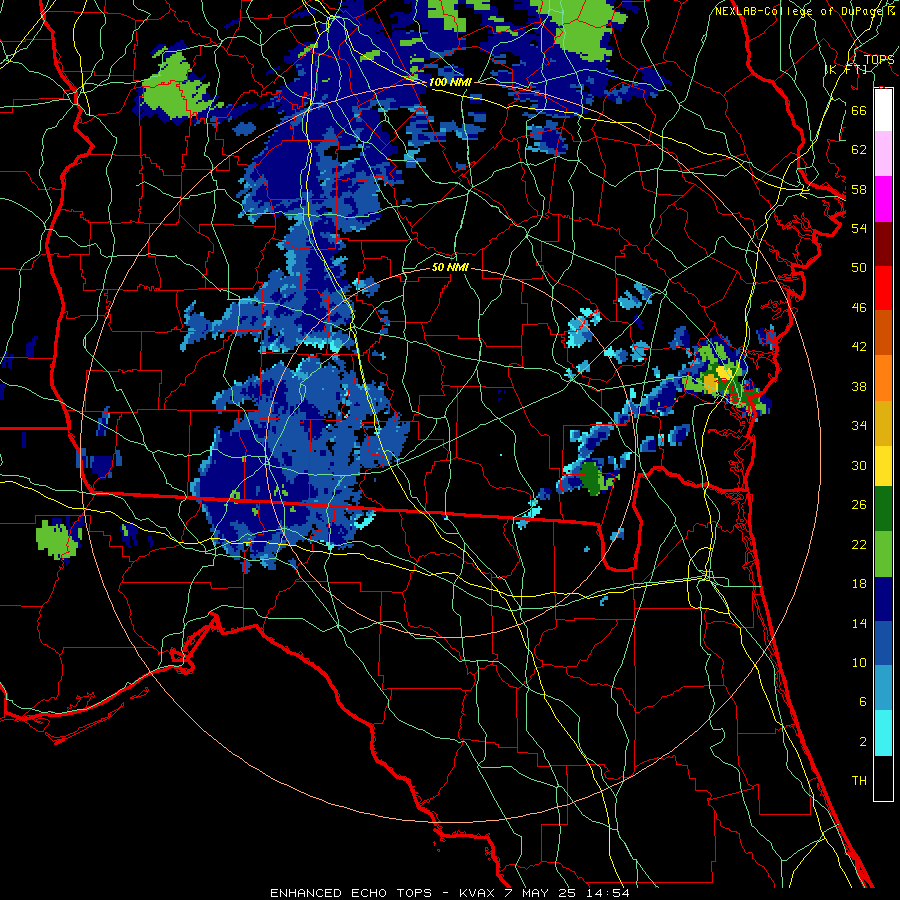The height and width of the screenshot is (900, 900).
Task: Click legend value "18"
Action: 859,584
